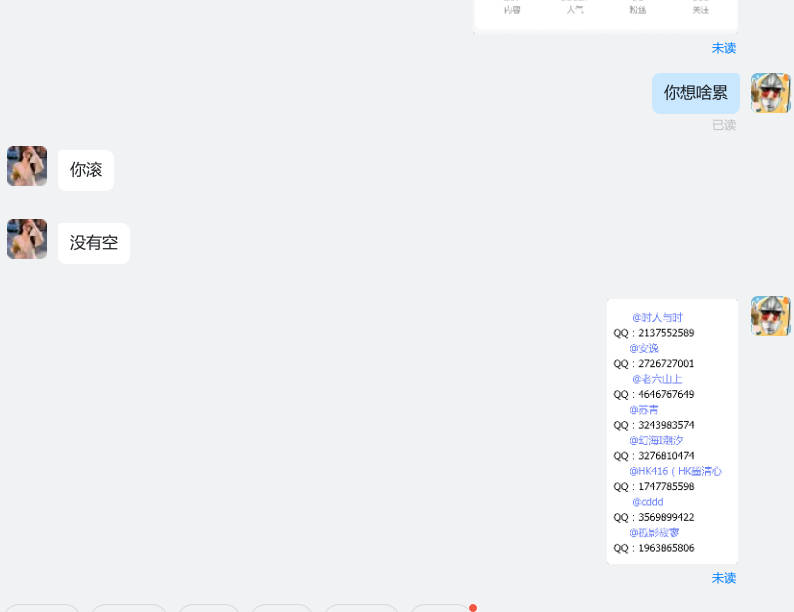Viewport: 794px width, 612px height.
Task: Click the quick-reply chip with the red dot
Action: [x=441, y=608]
